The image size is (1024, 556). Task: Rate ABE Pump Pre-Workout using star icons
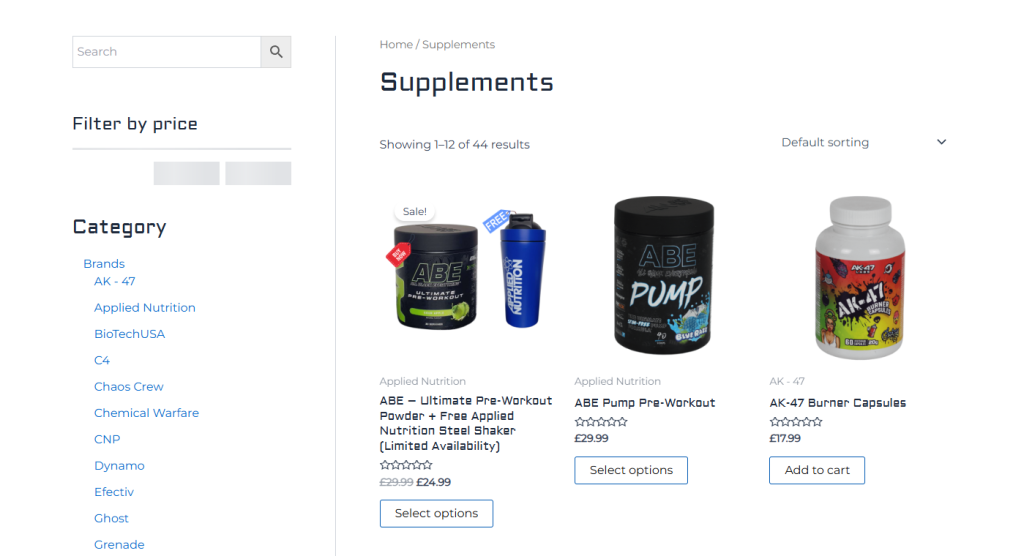coord(601,422)
